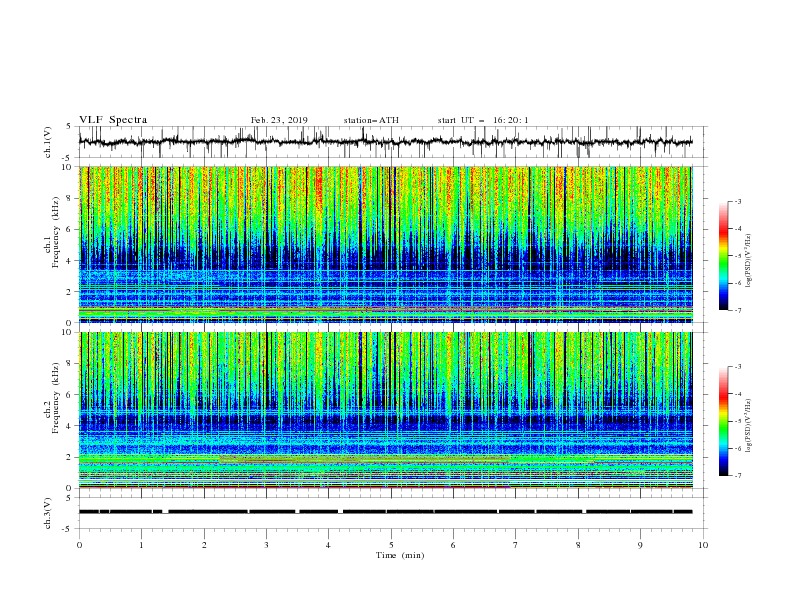Viewport: 792px width, 612px height.
Task: Click the ch.1 colorbar log(PSD) label
Action: pyautogui.click(x=749, y=261)
